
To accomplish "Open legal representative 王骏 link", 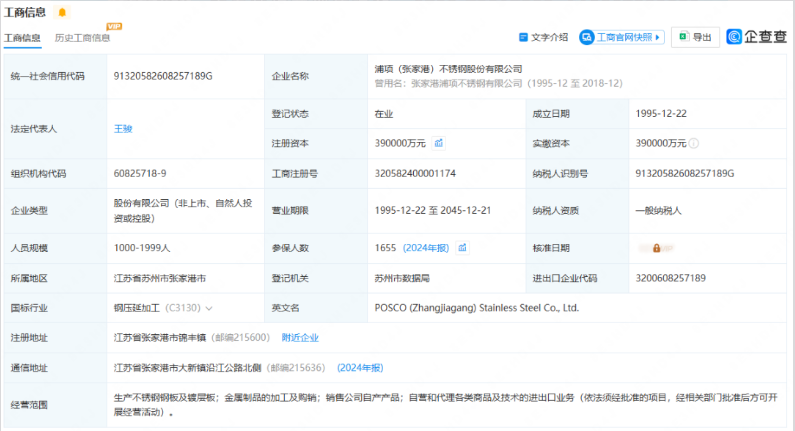I will pos(123,129).
